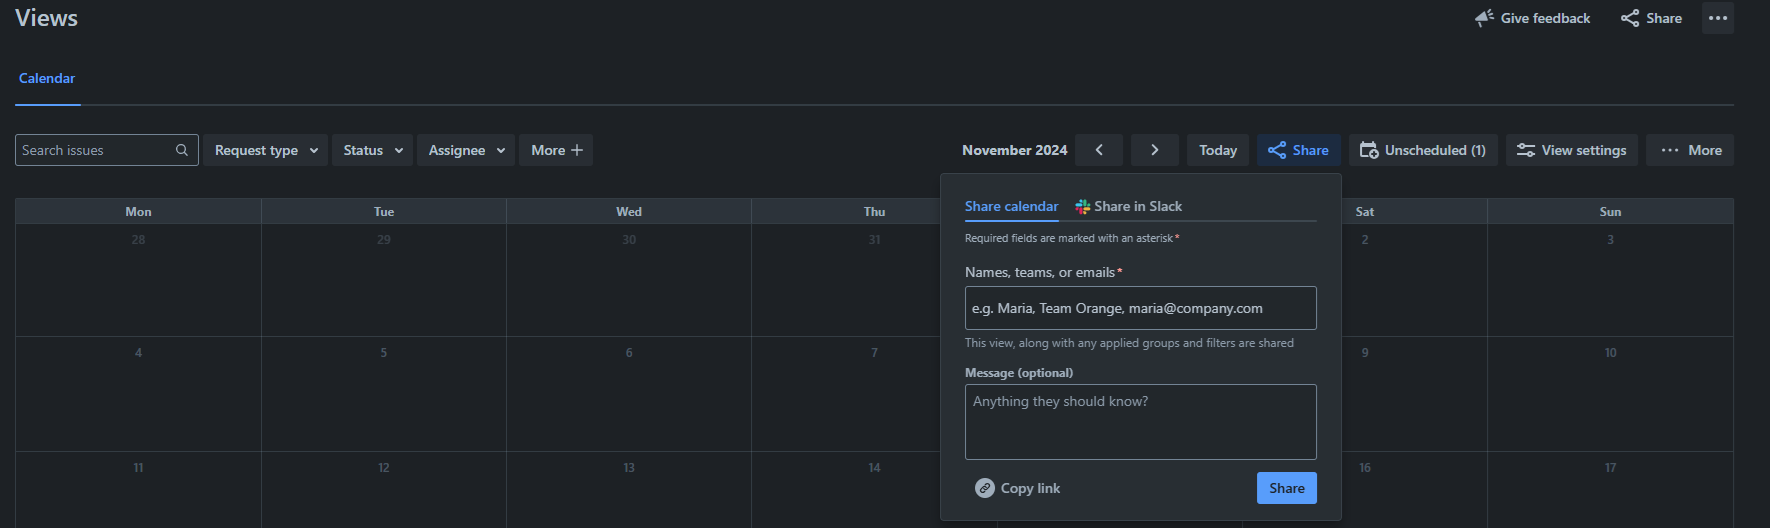Add more filters with More +
Screen dimensions: 1770x528
556,150
